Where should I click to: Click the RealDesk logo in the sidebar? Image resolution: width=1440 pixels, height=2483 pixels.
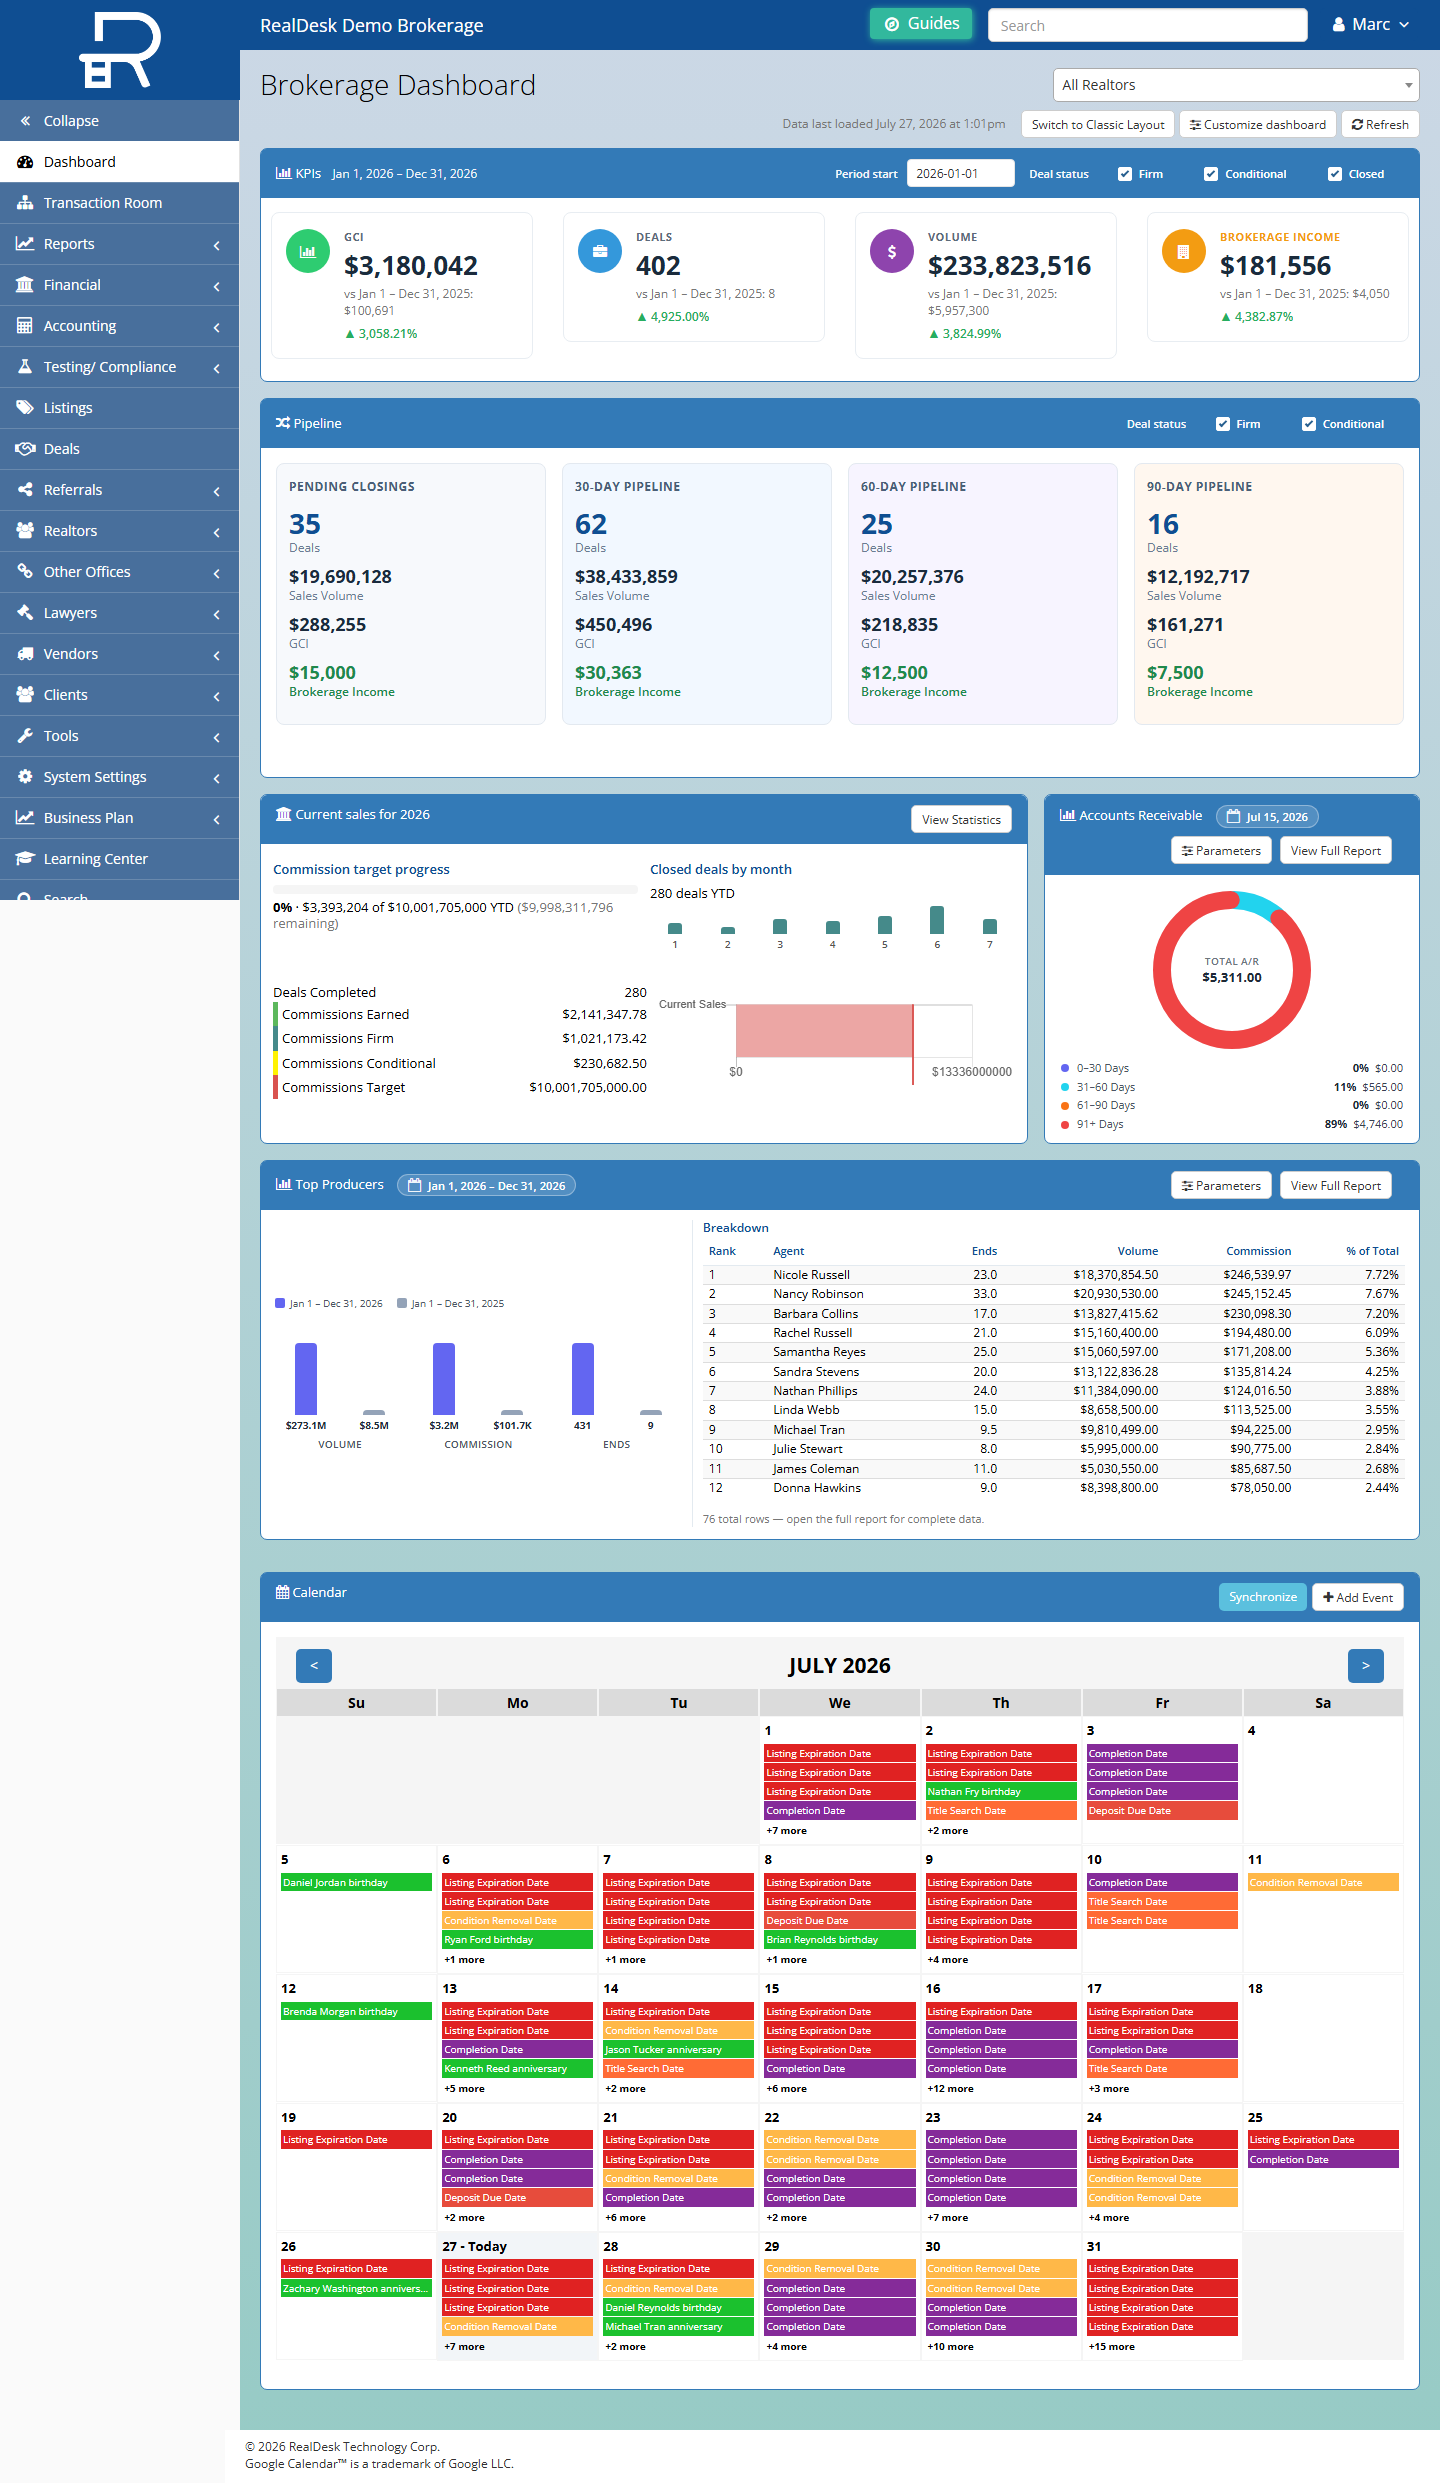[120, 50]
